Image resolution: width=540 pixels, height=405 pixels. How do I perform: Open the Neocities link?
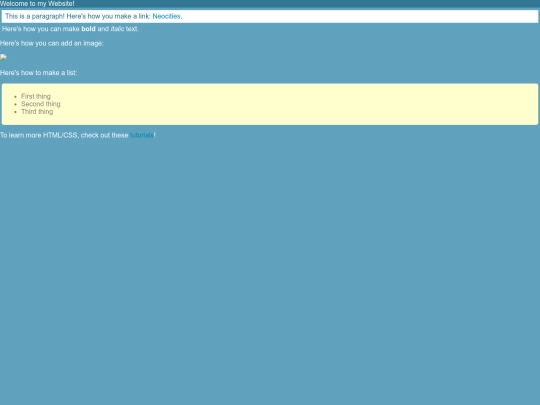coord(166,16)
